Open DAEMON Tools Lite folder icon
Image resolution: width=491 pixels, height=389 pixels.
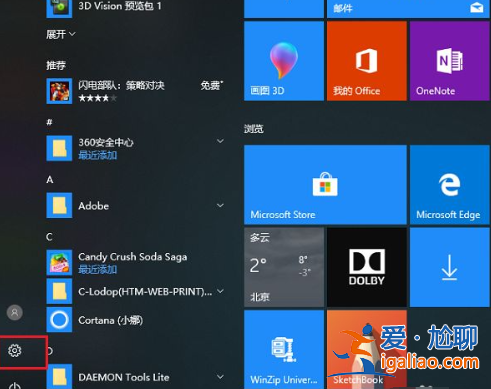(59, 377)
